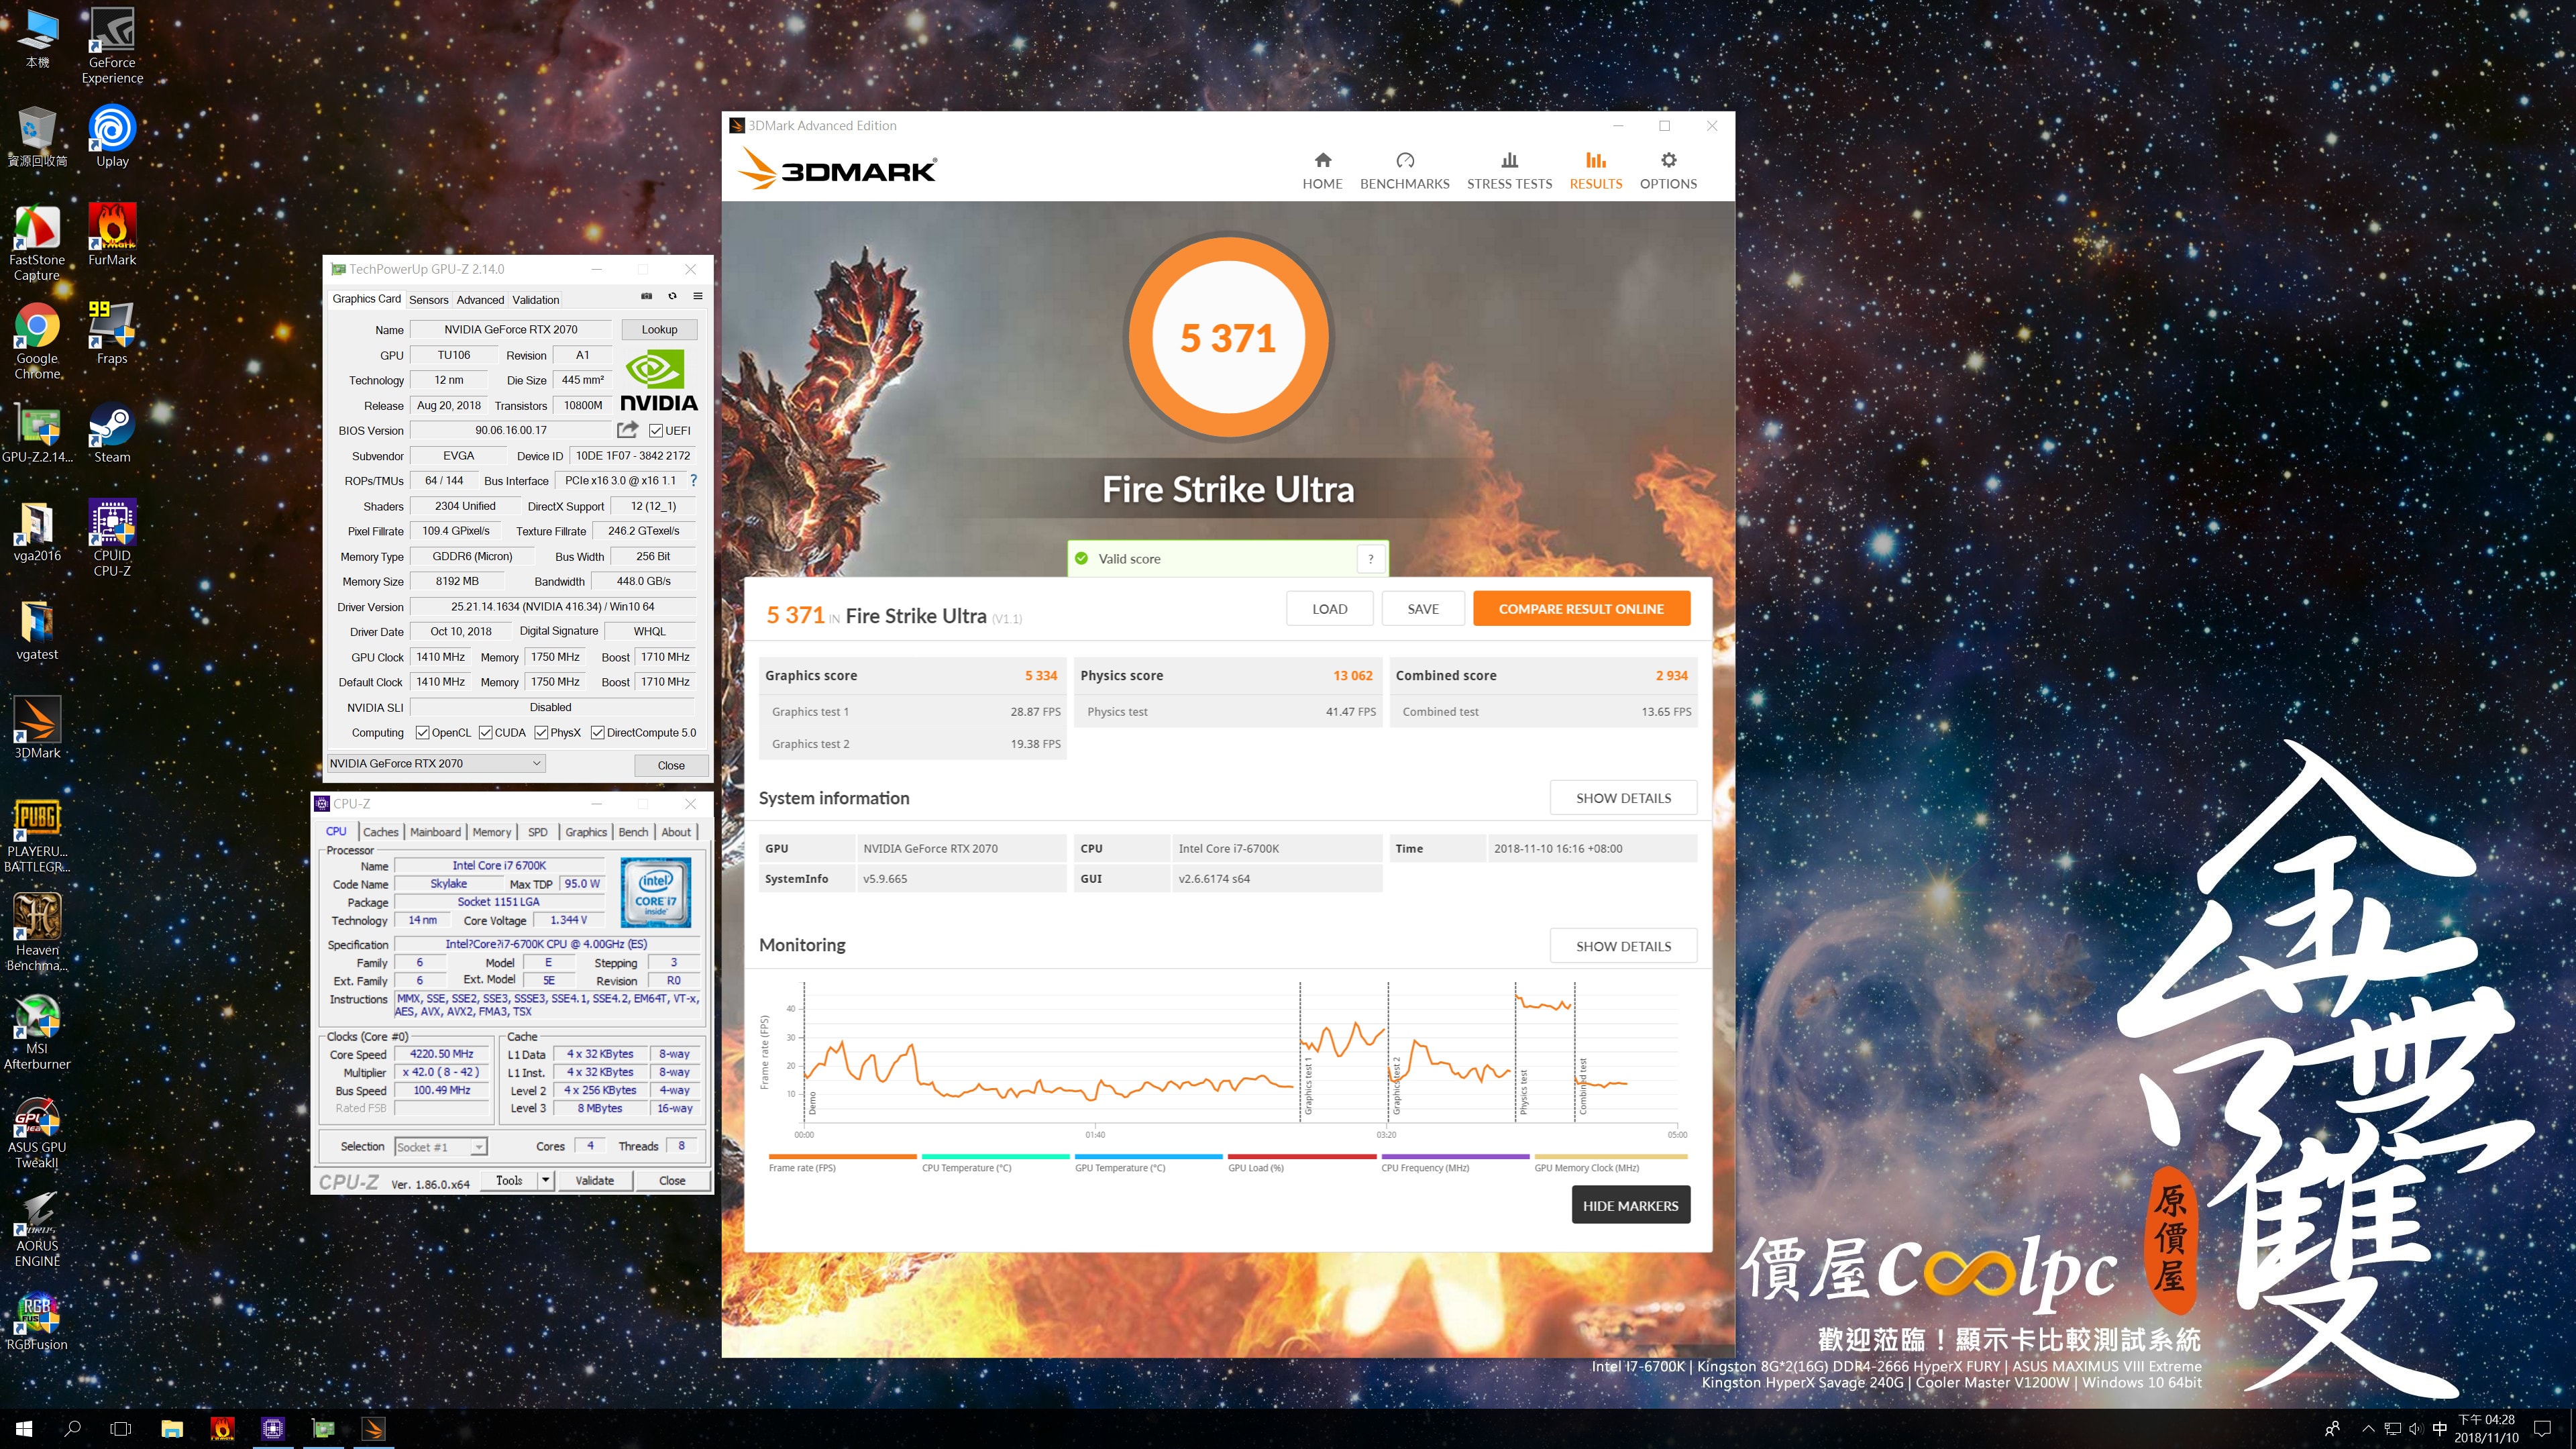Select the MSI Afterburner desktop icon
Viewport: 2576px width, 1449px height.
[x=37, y=1031]
